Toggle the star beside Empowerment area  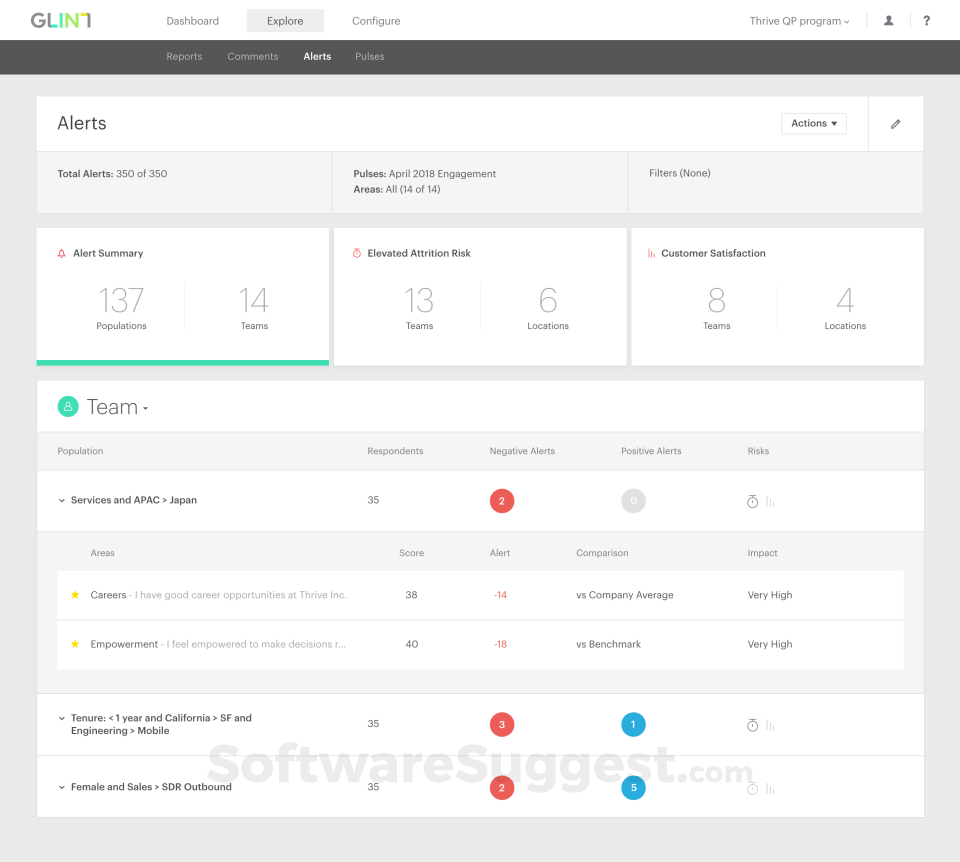(x=75, y=644)
